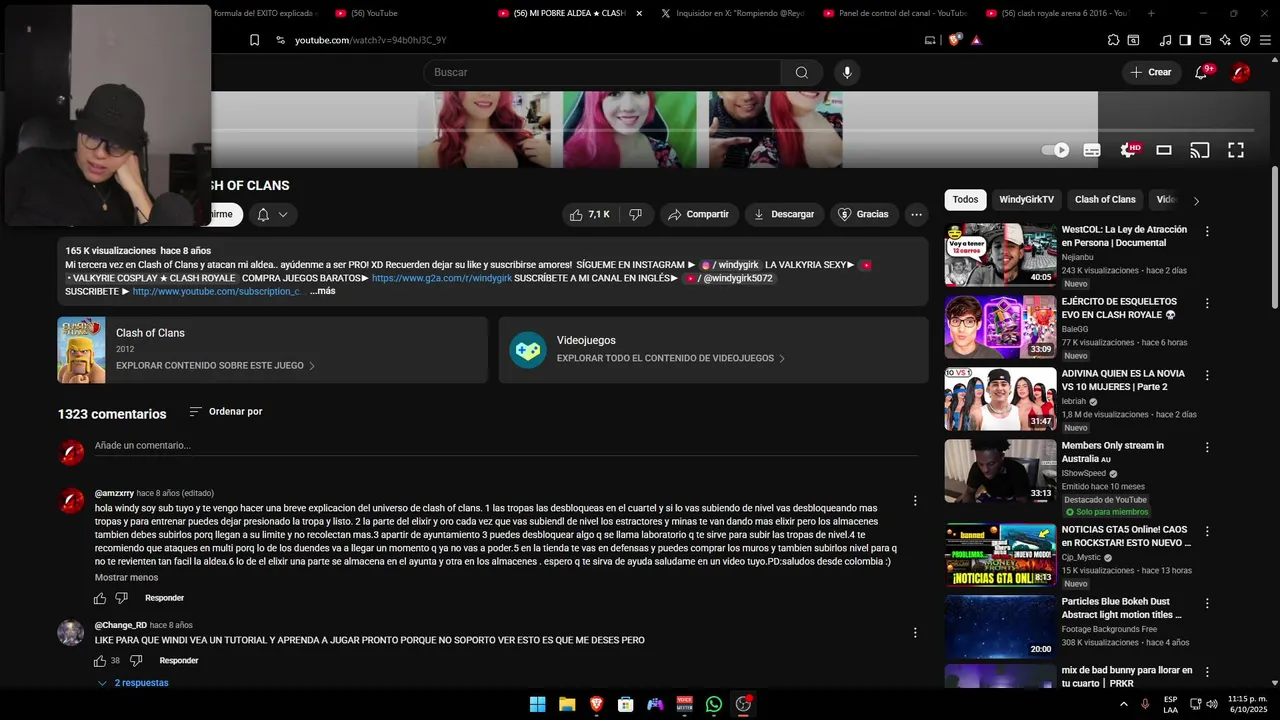Image resolution: width=1280 pixels, height=720 pixels.
Task: Click the Descargar download button
Action: pos(783,214)
